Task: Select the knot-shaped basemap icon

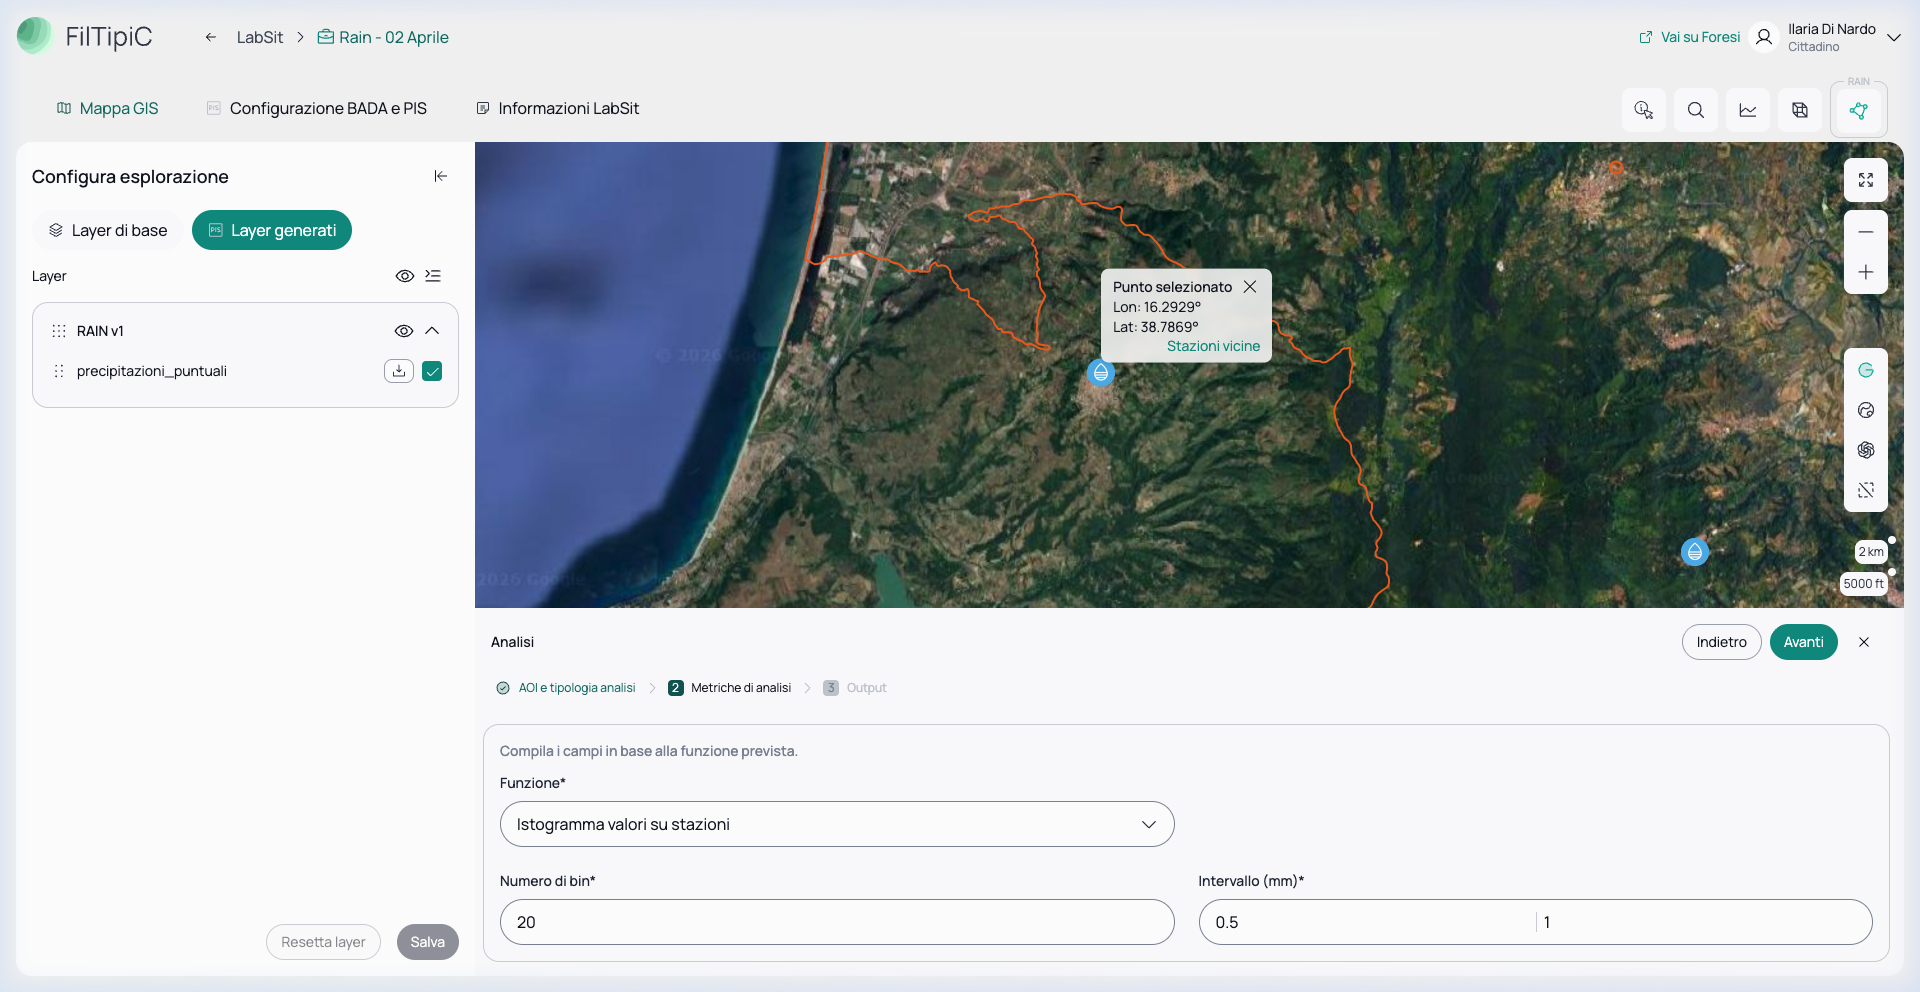Action: click(1866, 450)
